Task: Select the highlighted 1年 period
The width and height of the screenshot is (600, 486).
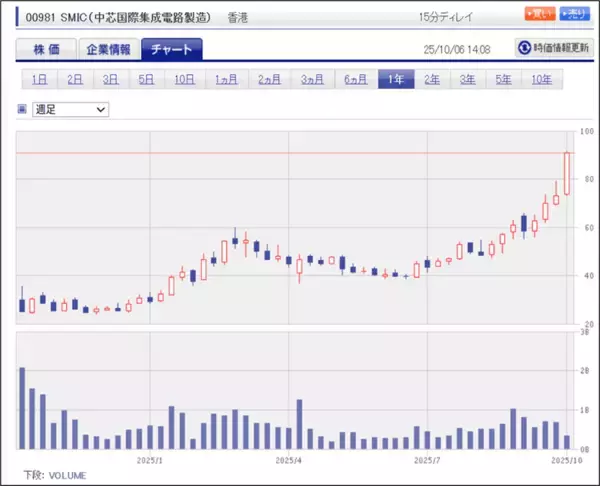Action: pos(395,79)
